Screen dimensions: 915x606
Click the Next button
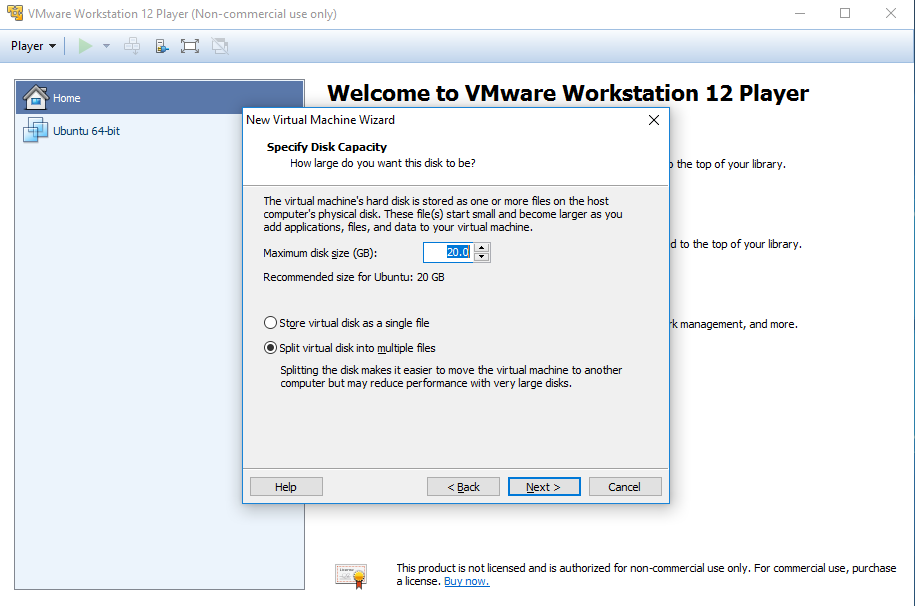point(544,487)
